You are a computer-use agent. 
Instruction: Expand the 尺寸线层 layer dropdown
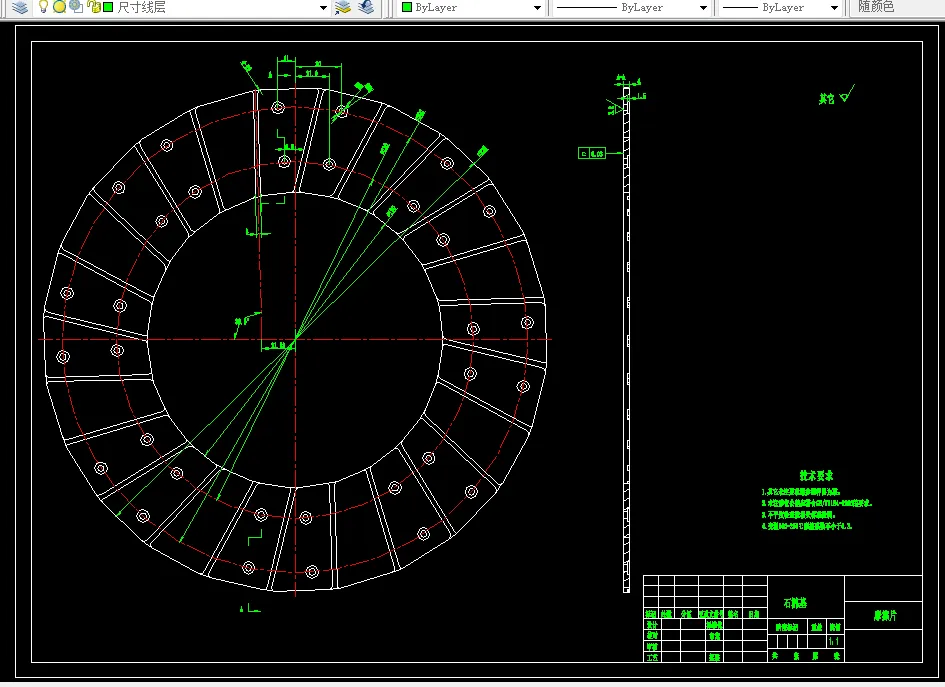point(323,7)
